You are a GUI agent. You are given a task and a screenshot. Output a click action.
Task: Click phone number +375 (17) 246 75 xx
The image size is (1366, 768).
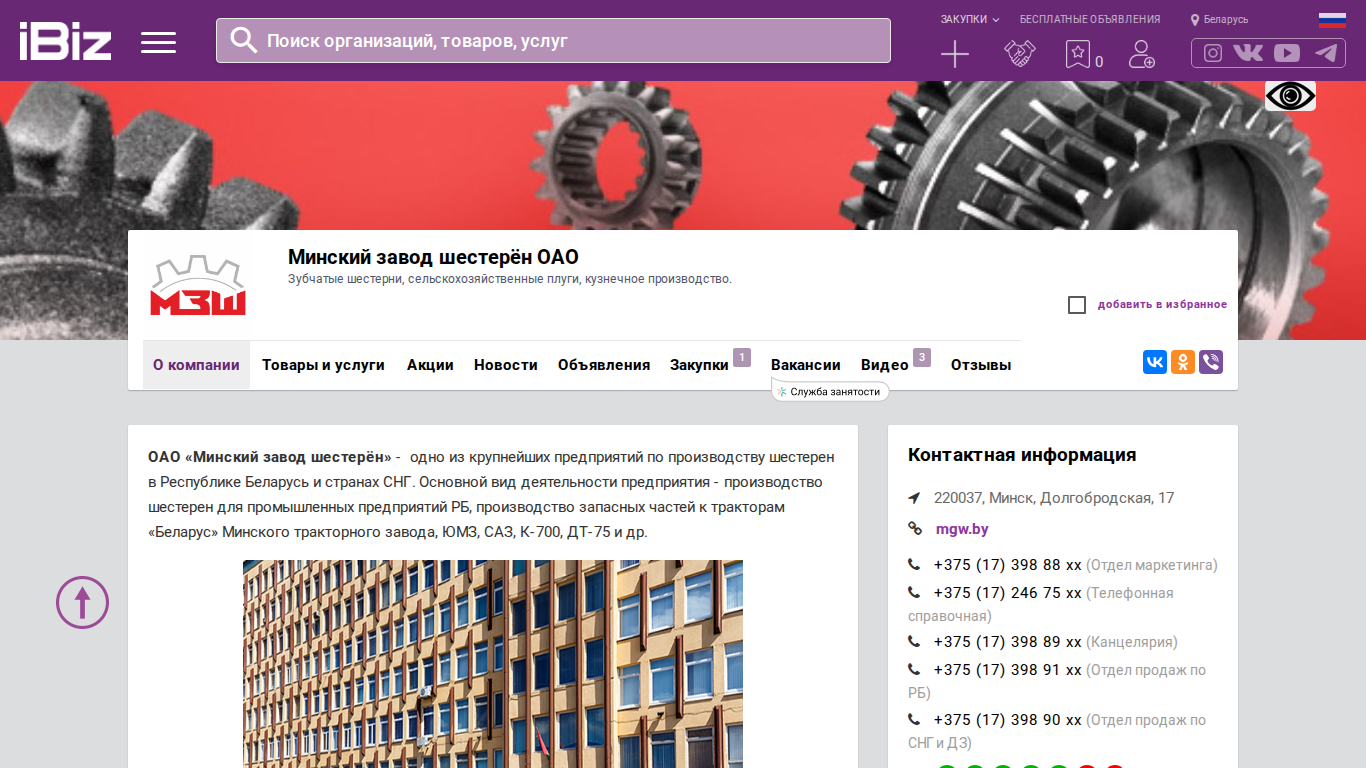1008,593
